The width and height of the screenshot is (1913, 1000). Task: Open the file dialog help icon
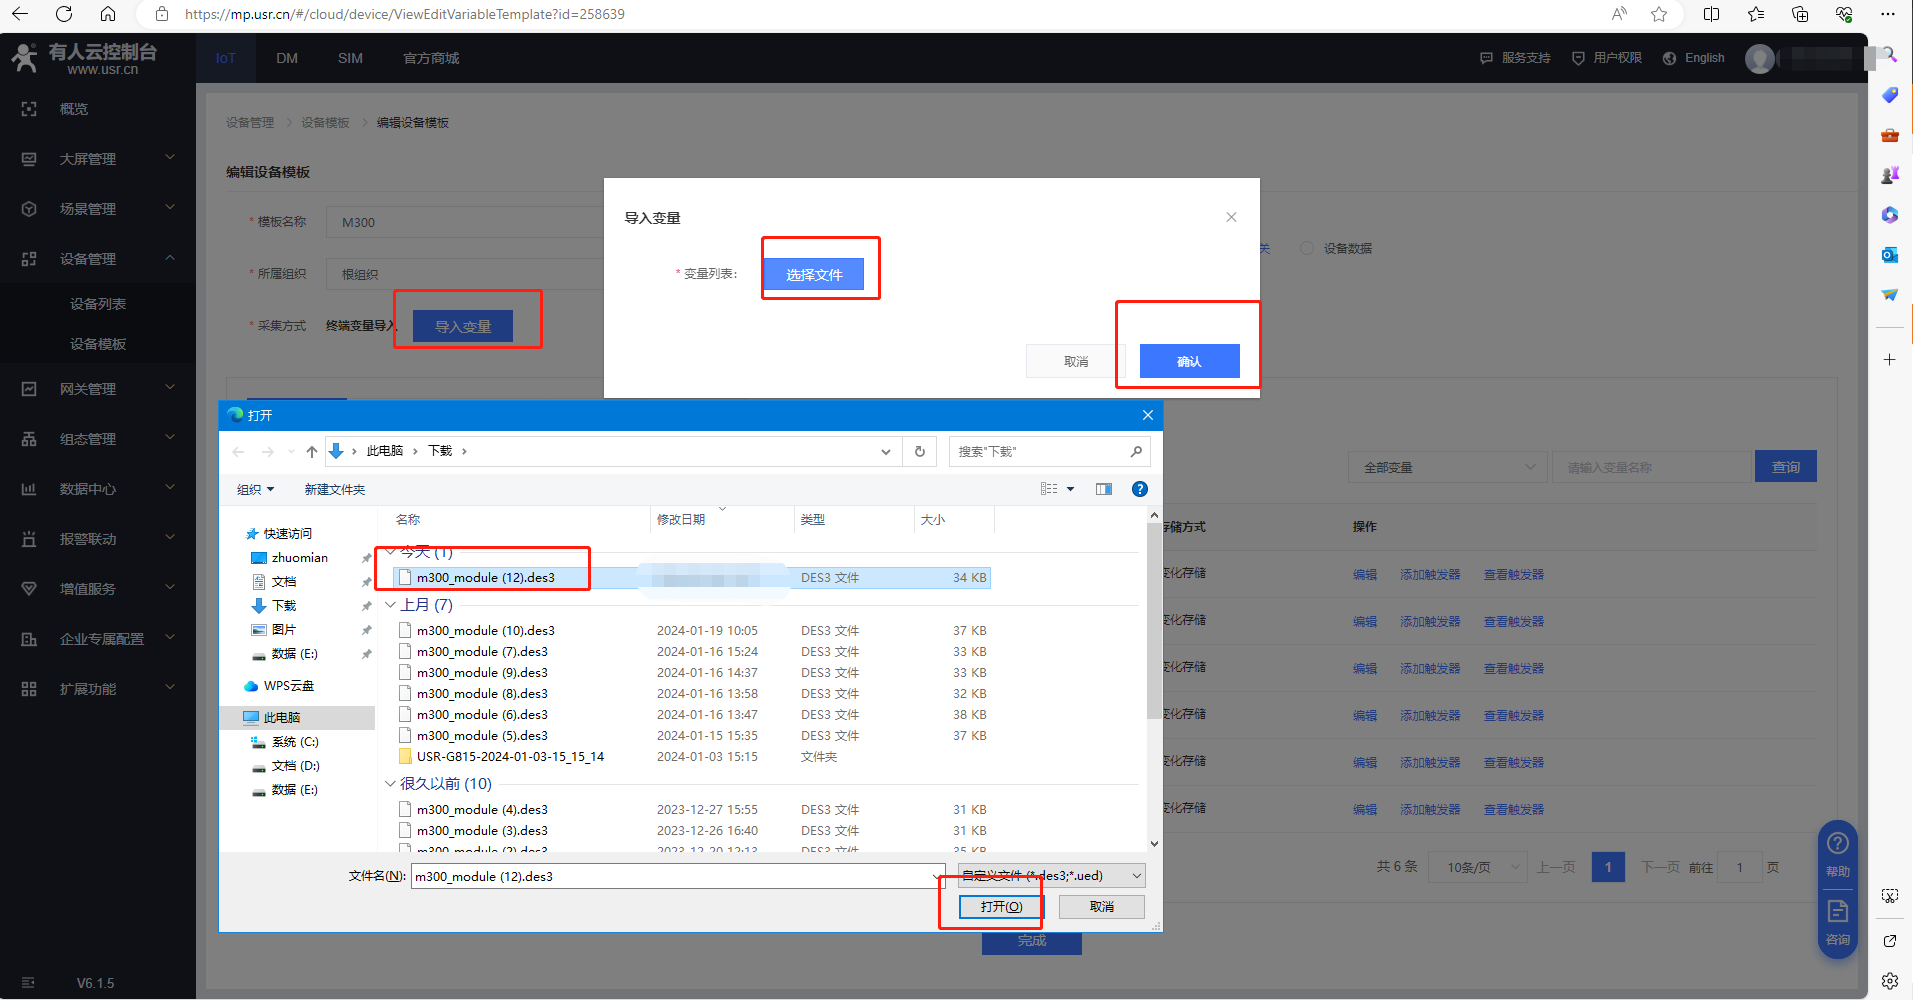pos(1139,489)
